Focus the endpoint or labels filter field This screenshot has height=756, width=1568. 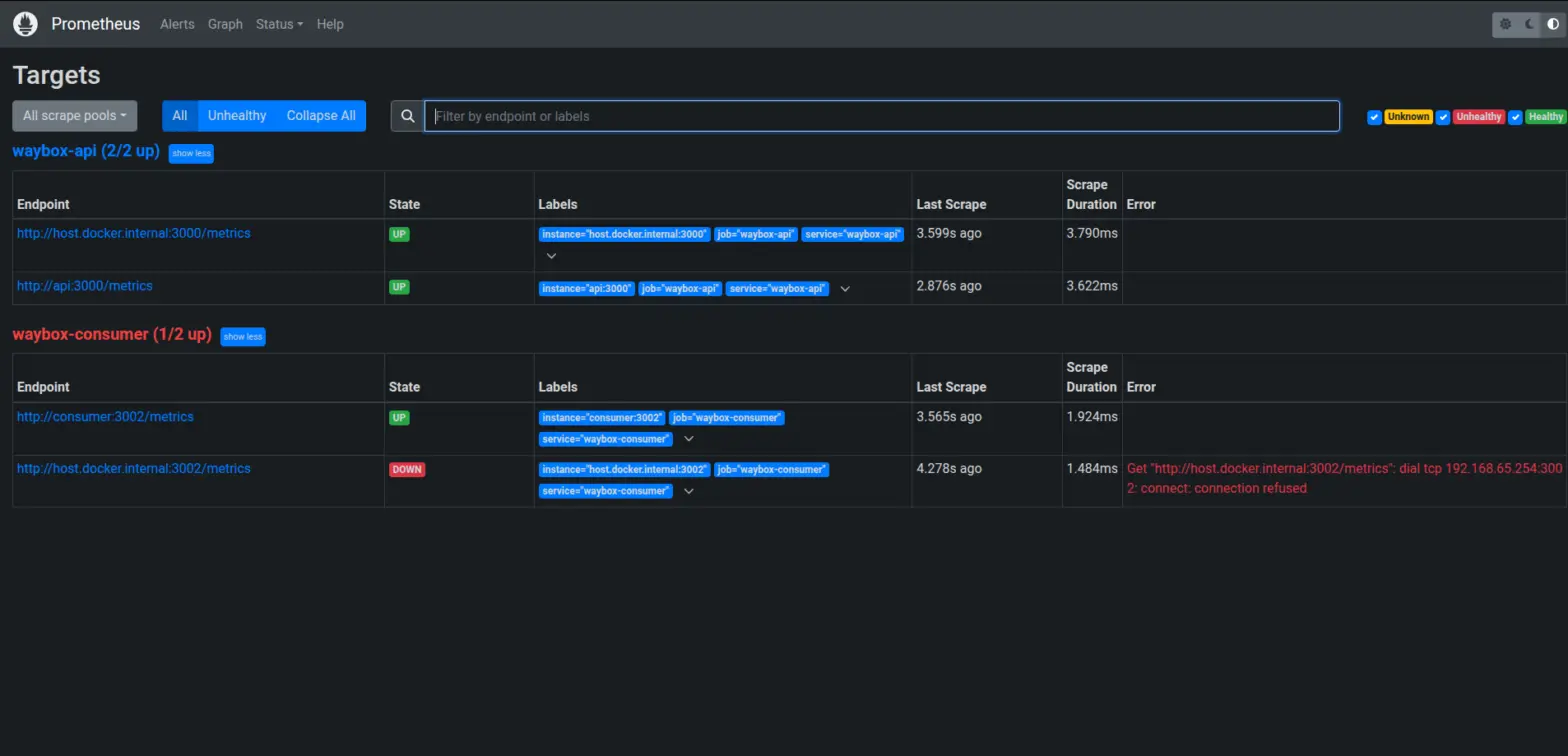[x=882, y=116]
